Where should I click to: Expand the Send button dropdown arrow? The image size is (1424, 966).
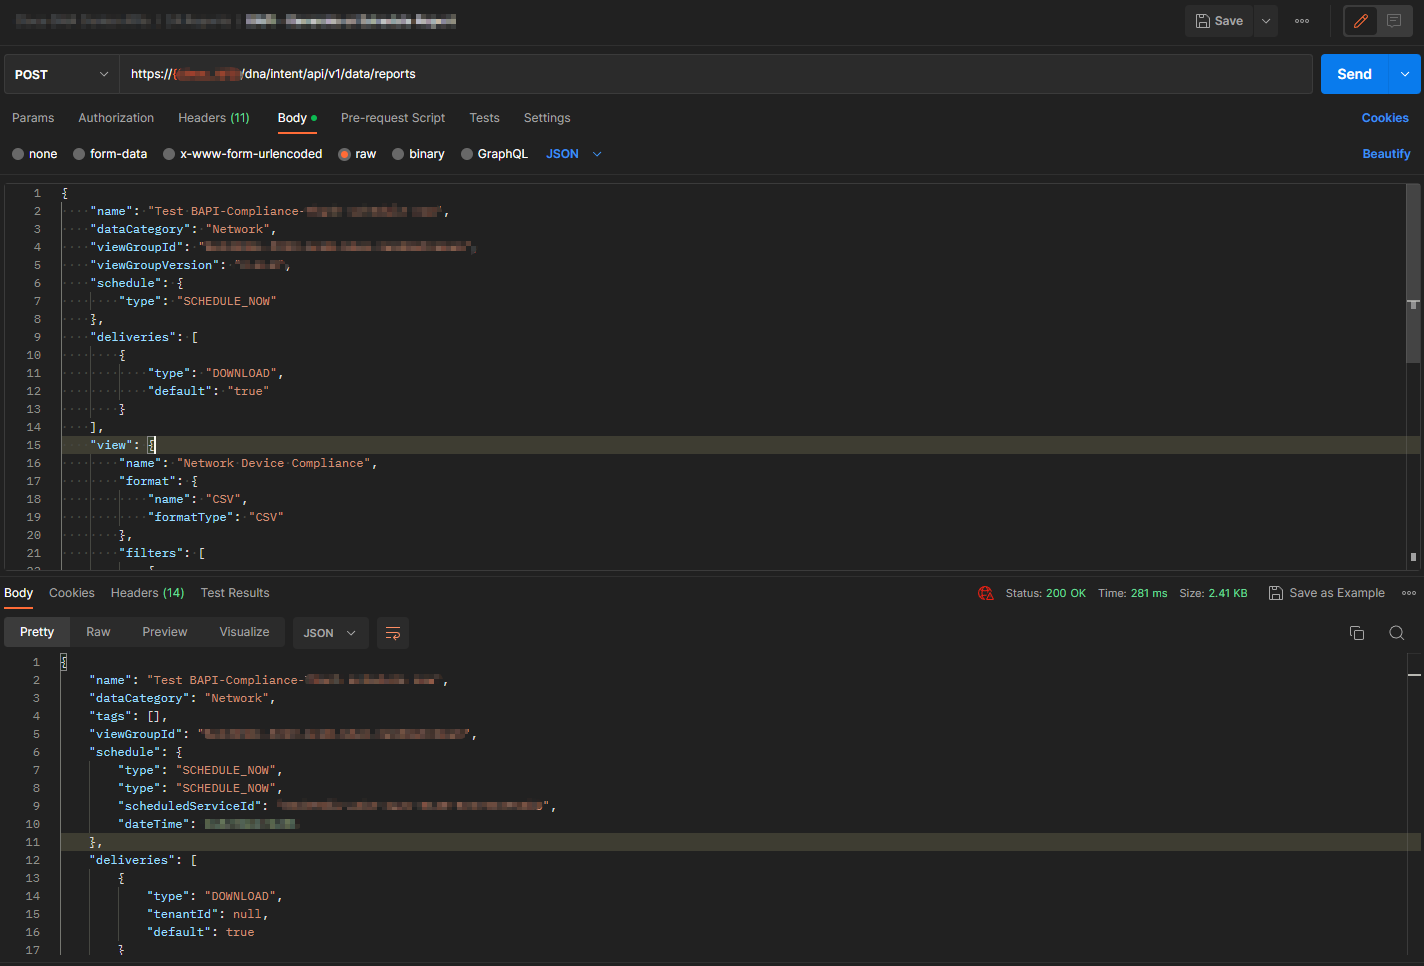pos(1404,74)
